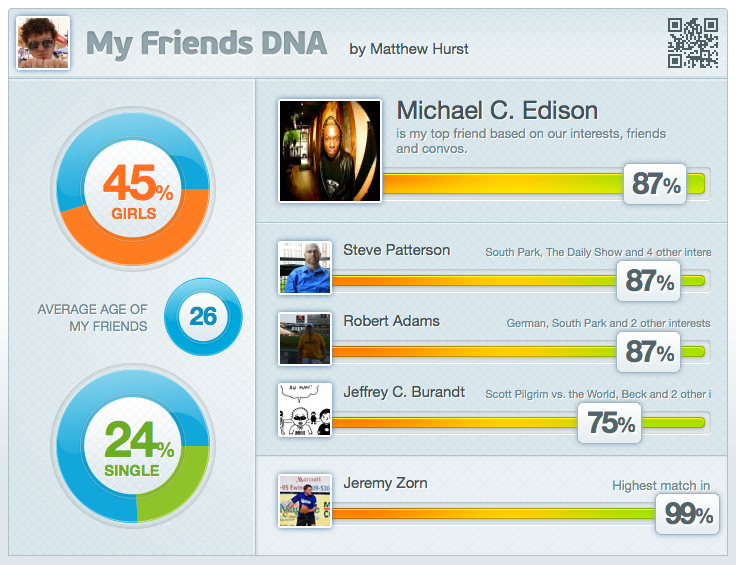Image resolution: width=736 pixels, height=565 pixels.
Task: Select Steve Patterson's profile thumbnail
Action: 305,267
